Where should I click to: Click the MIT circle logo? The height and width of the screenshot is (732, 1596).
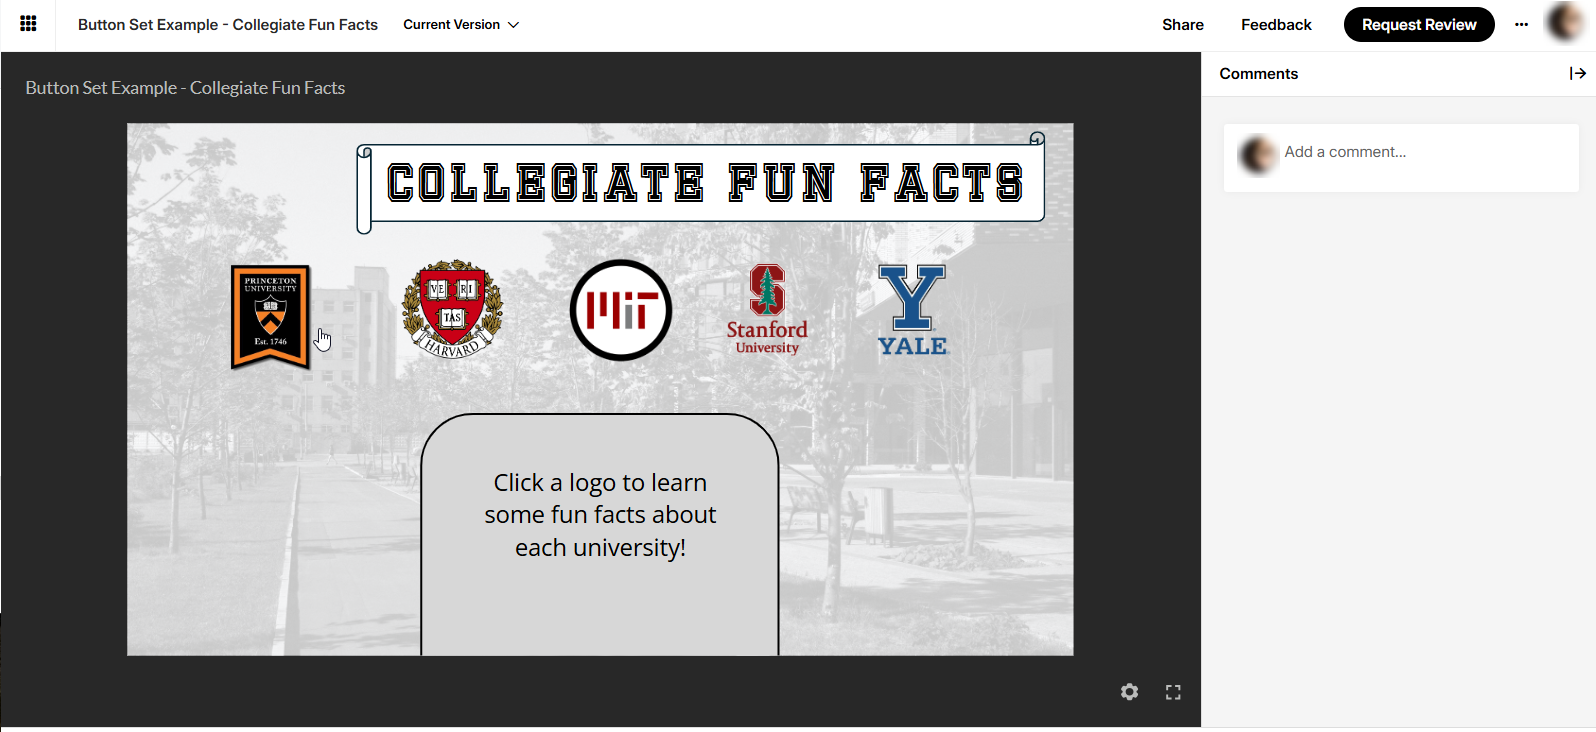(620, 310)
